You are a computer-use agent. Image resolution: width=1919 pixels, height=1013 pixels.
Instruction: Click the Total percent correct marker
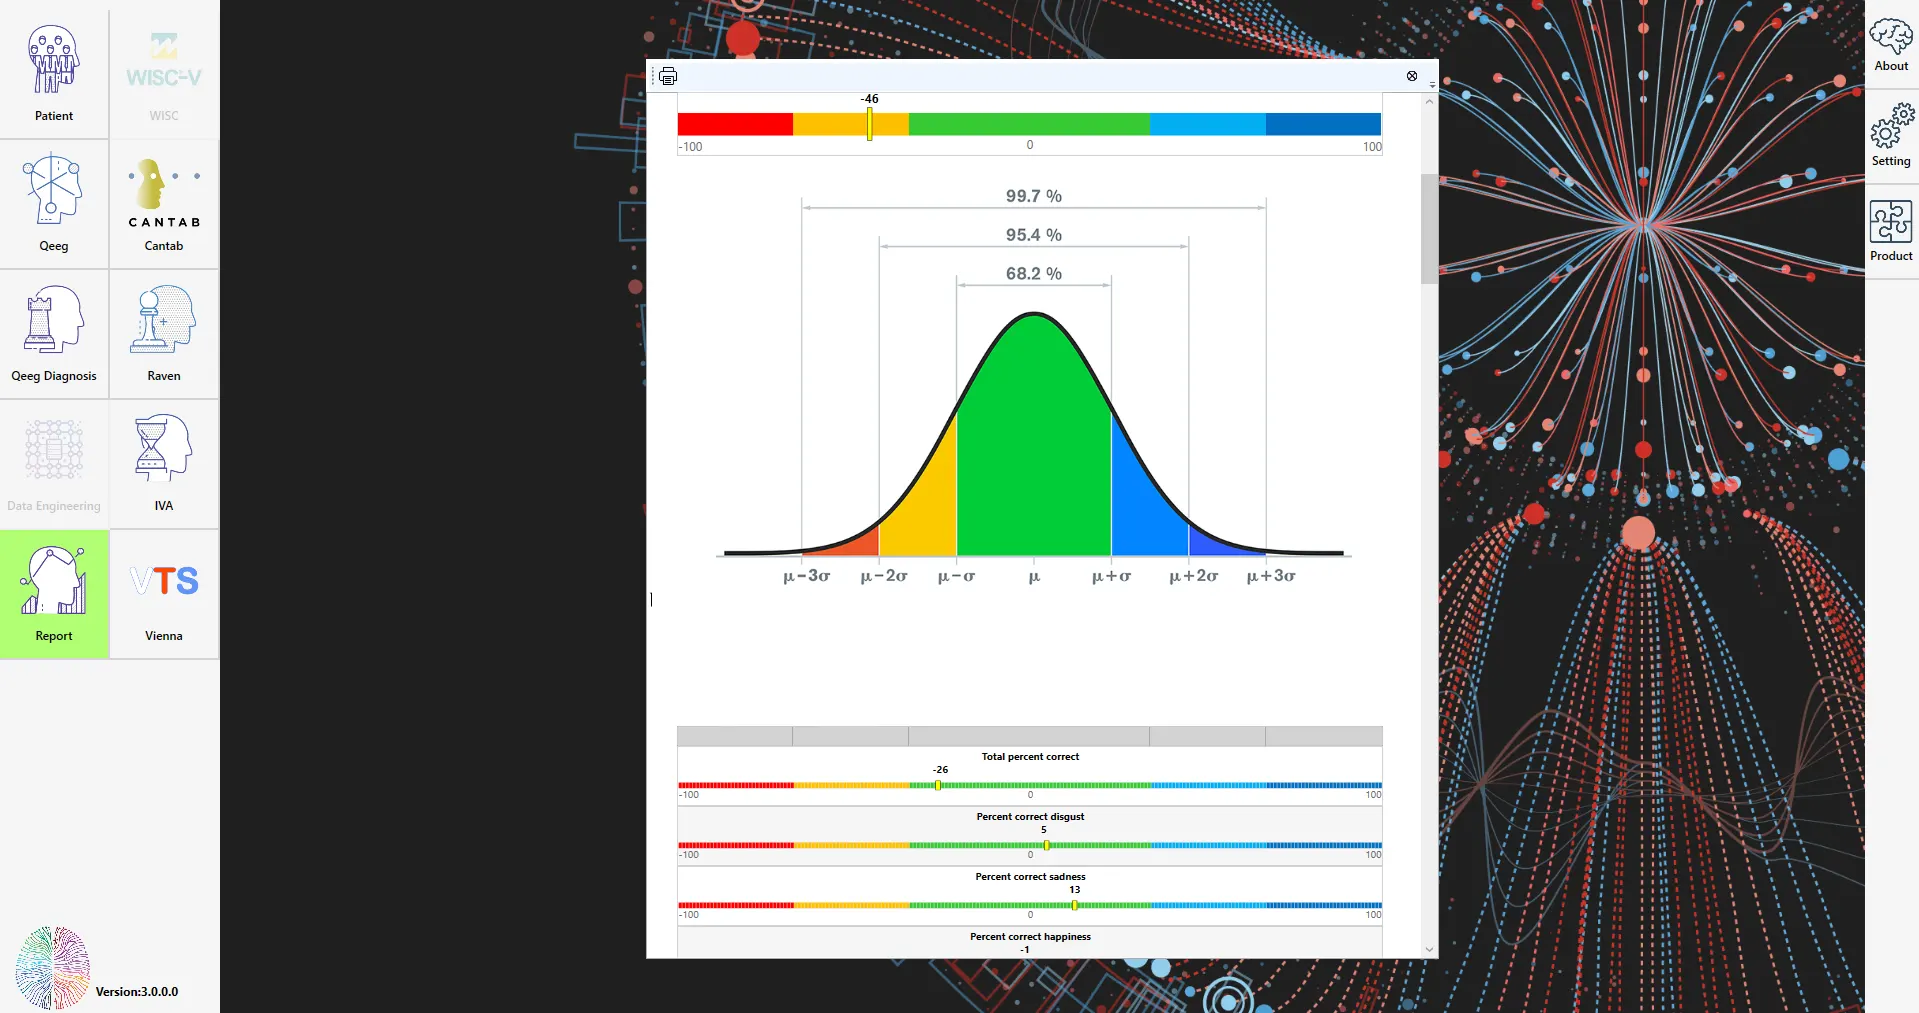coord(938,786)
